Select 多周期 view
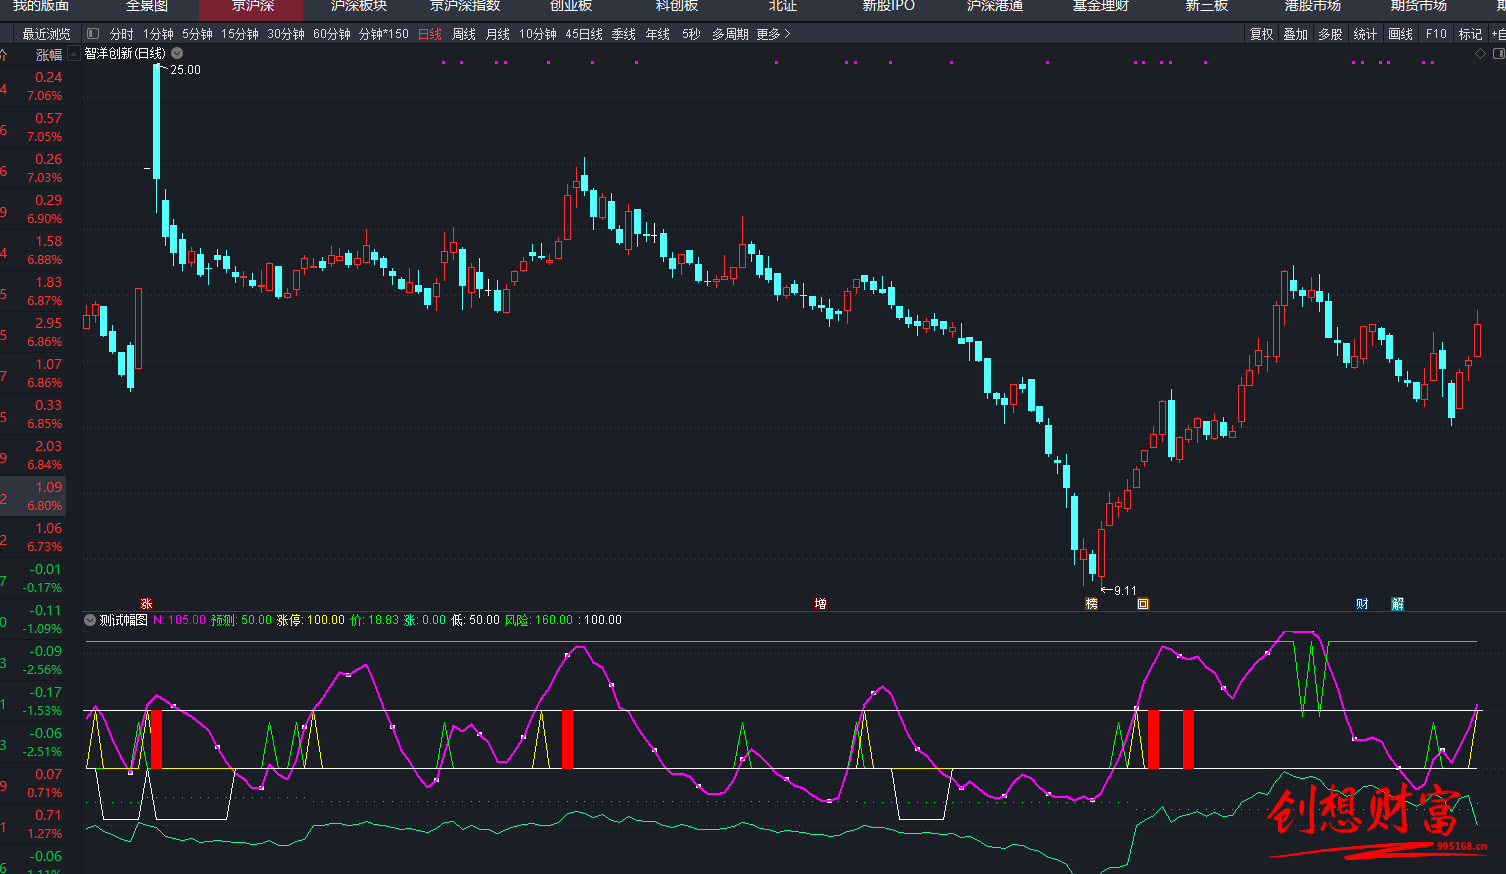Screen dimensions: 1506x874 click(730, 34)
